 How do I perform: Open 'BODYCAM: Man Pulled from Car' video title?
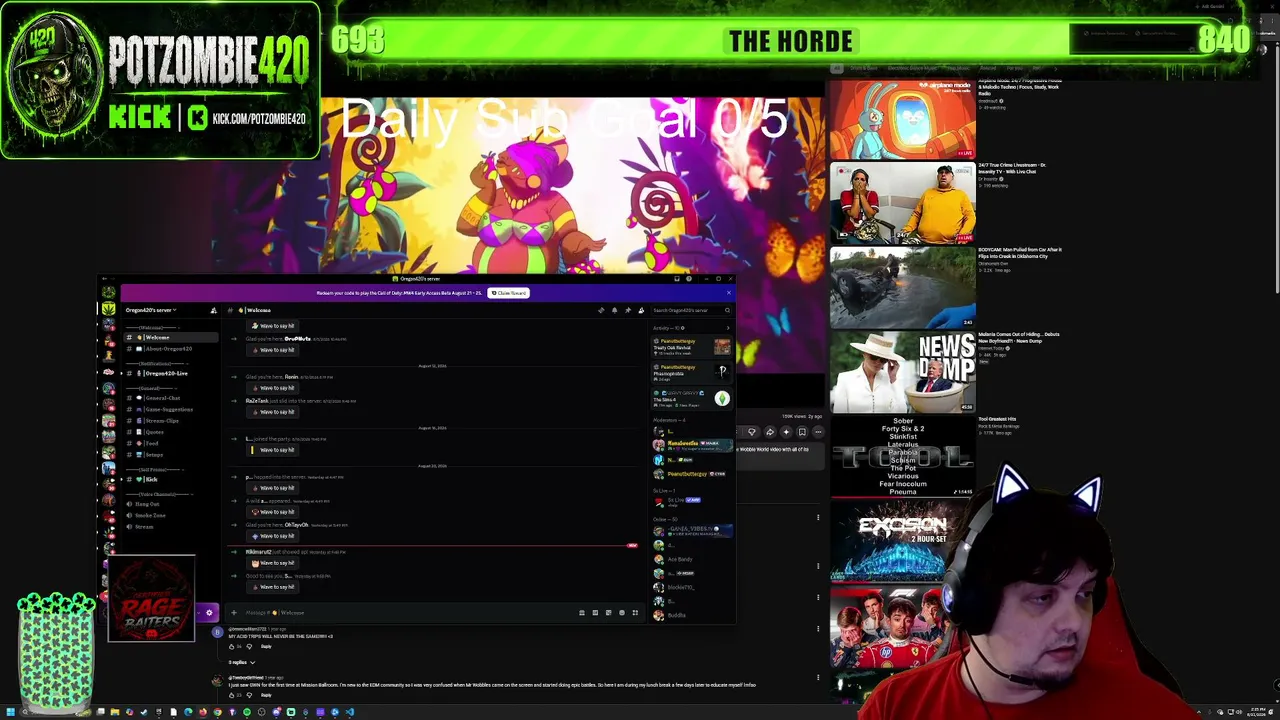(1020, 253)
